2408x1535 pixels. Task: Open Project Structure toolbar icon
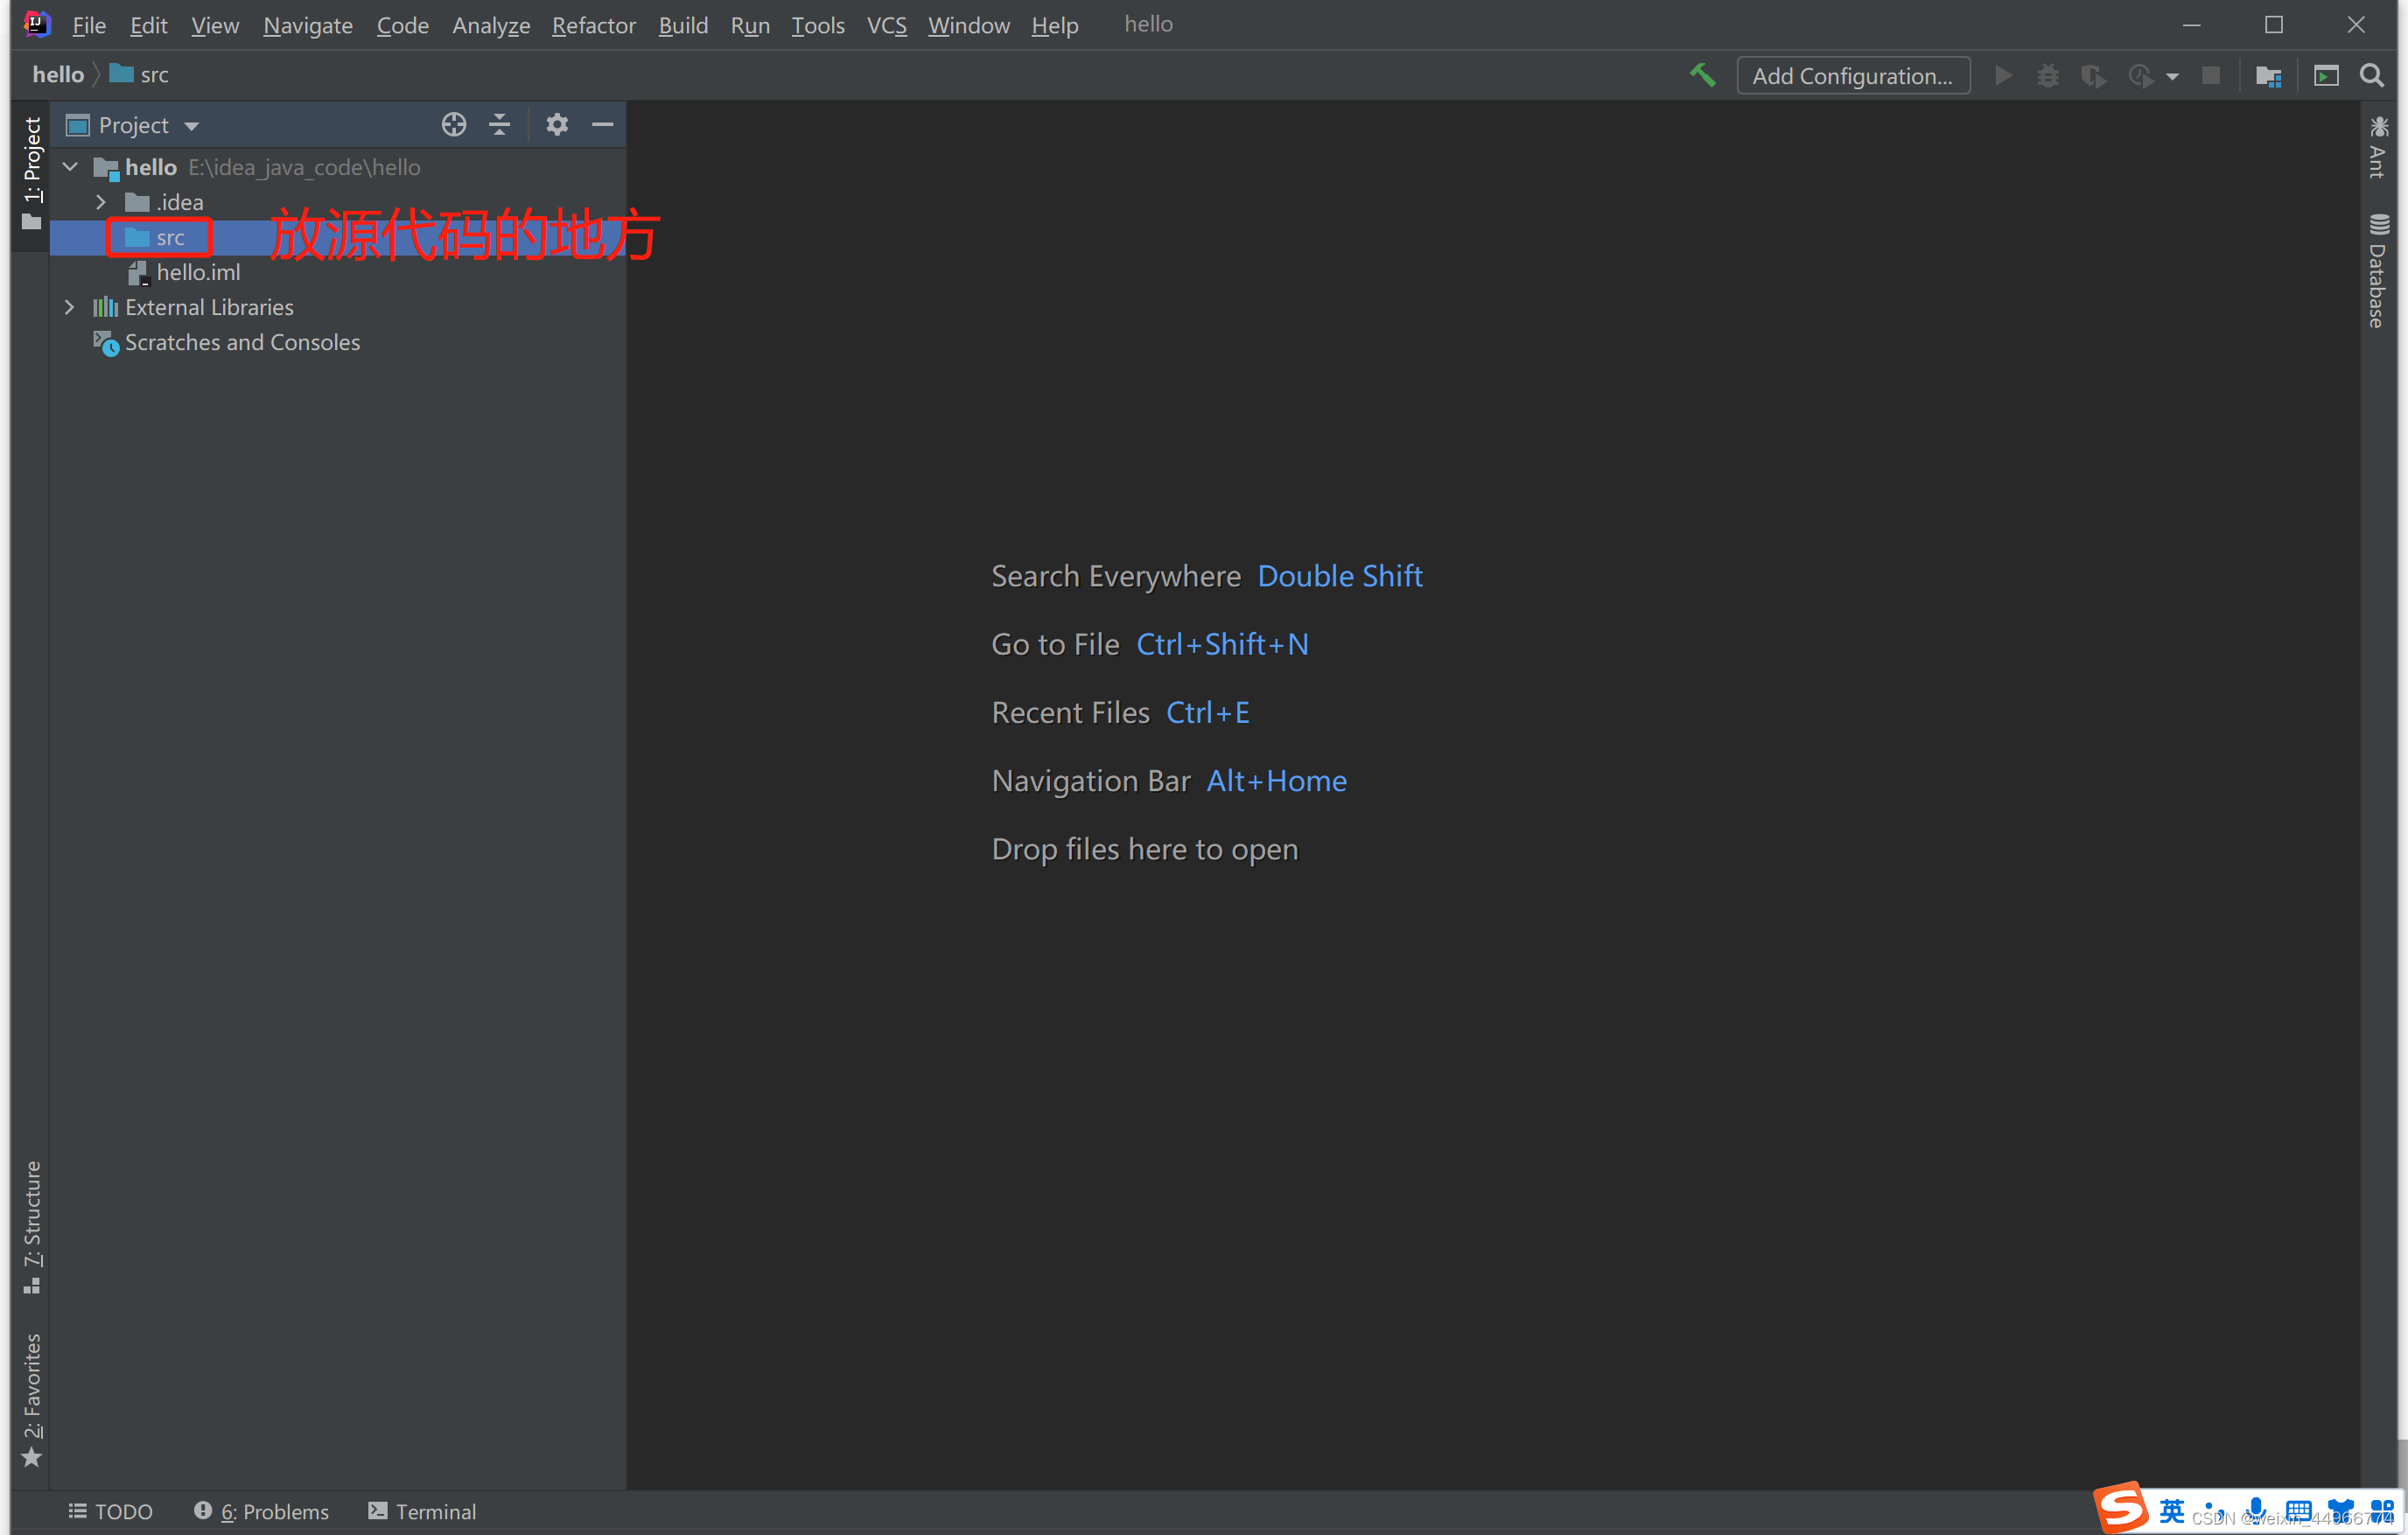point(2268,76)
